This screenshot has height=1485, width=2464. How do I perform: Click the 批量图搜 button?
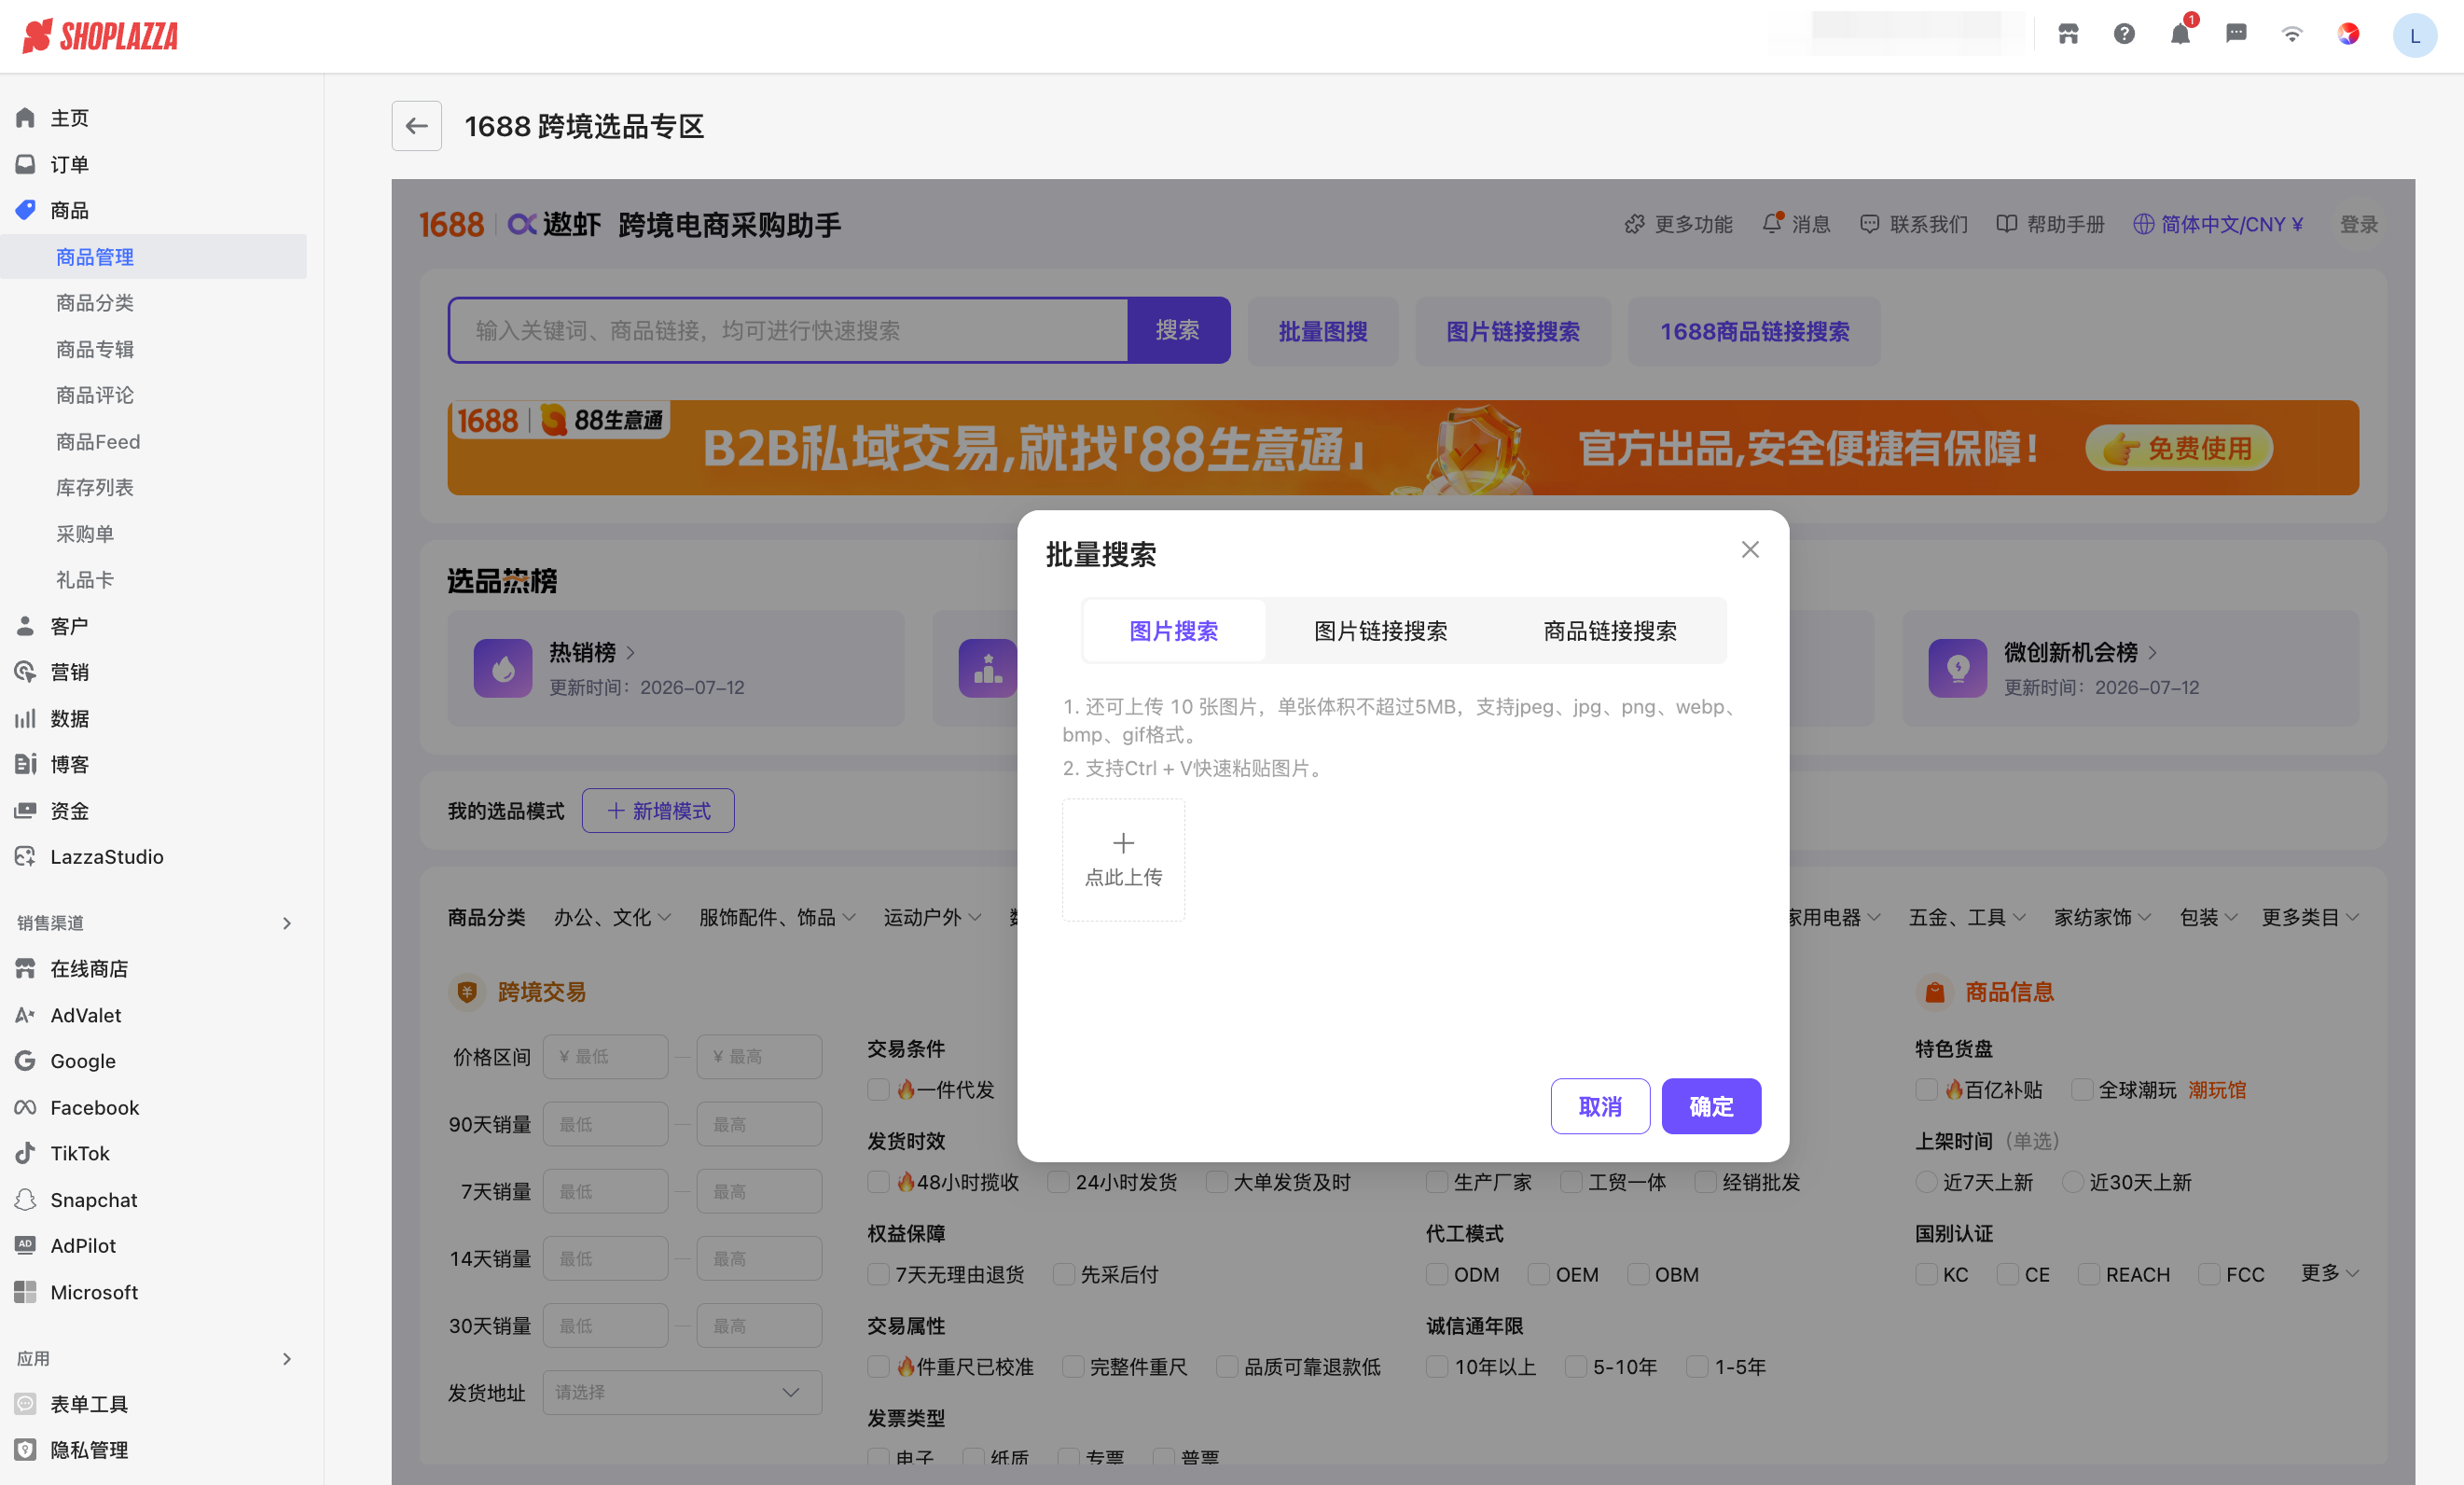(1323, 331)
